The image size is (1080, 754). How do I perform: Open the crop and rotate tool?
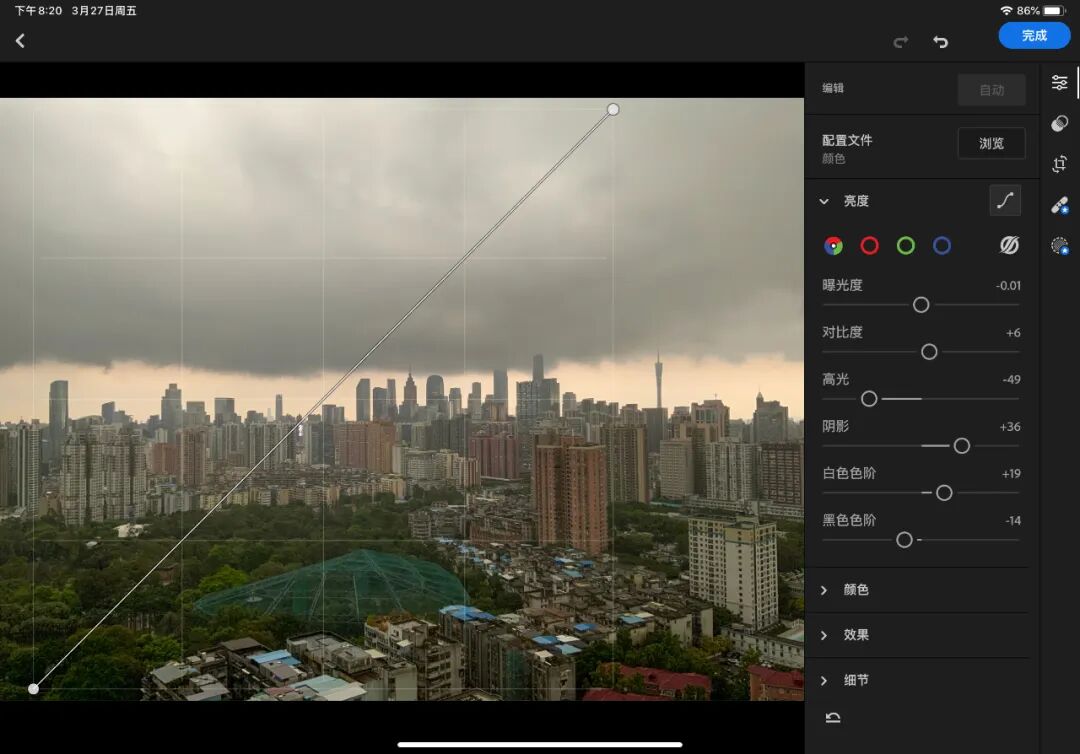point(1059,164)
